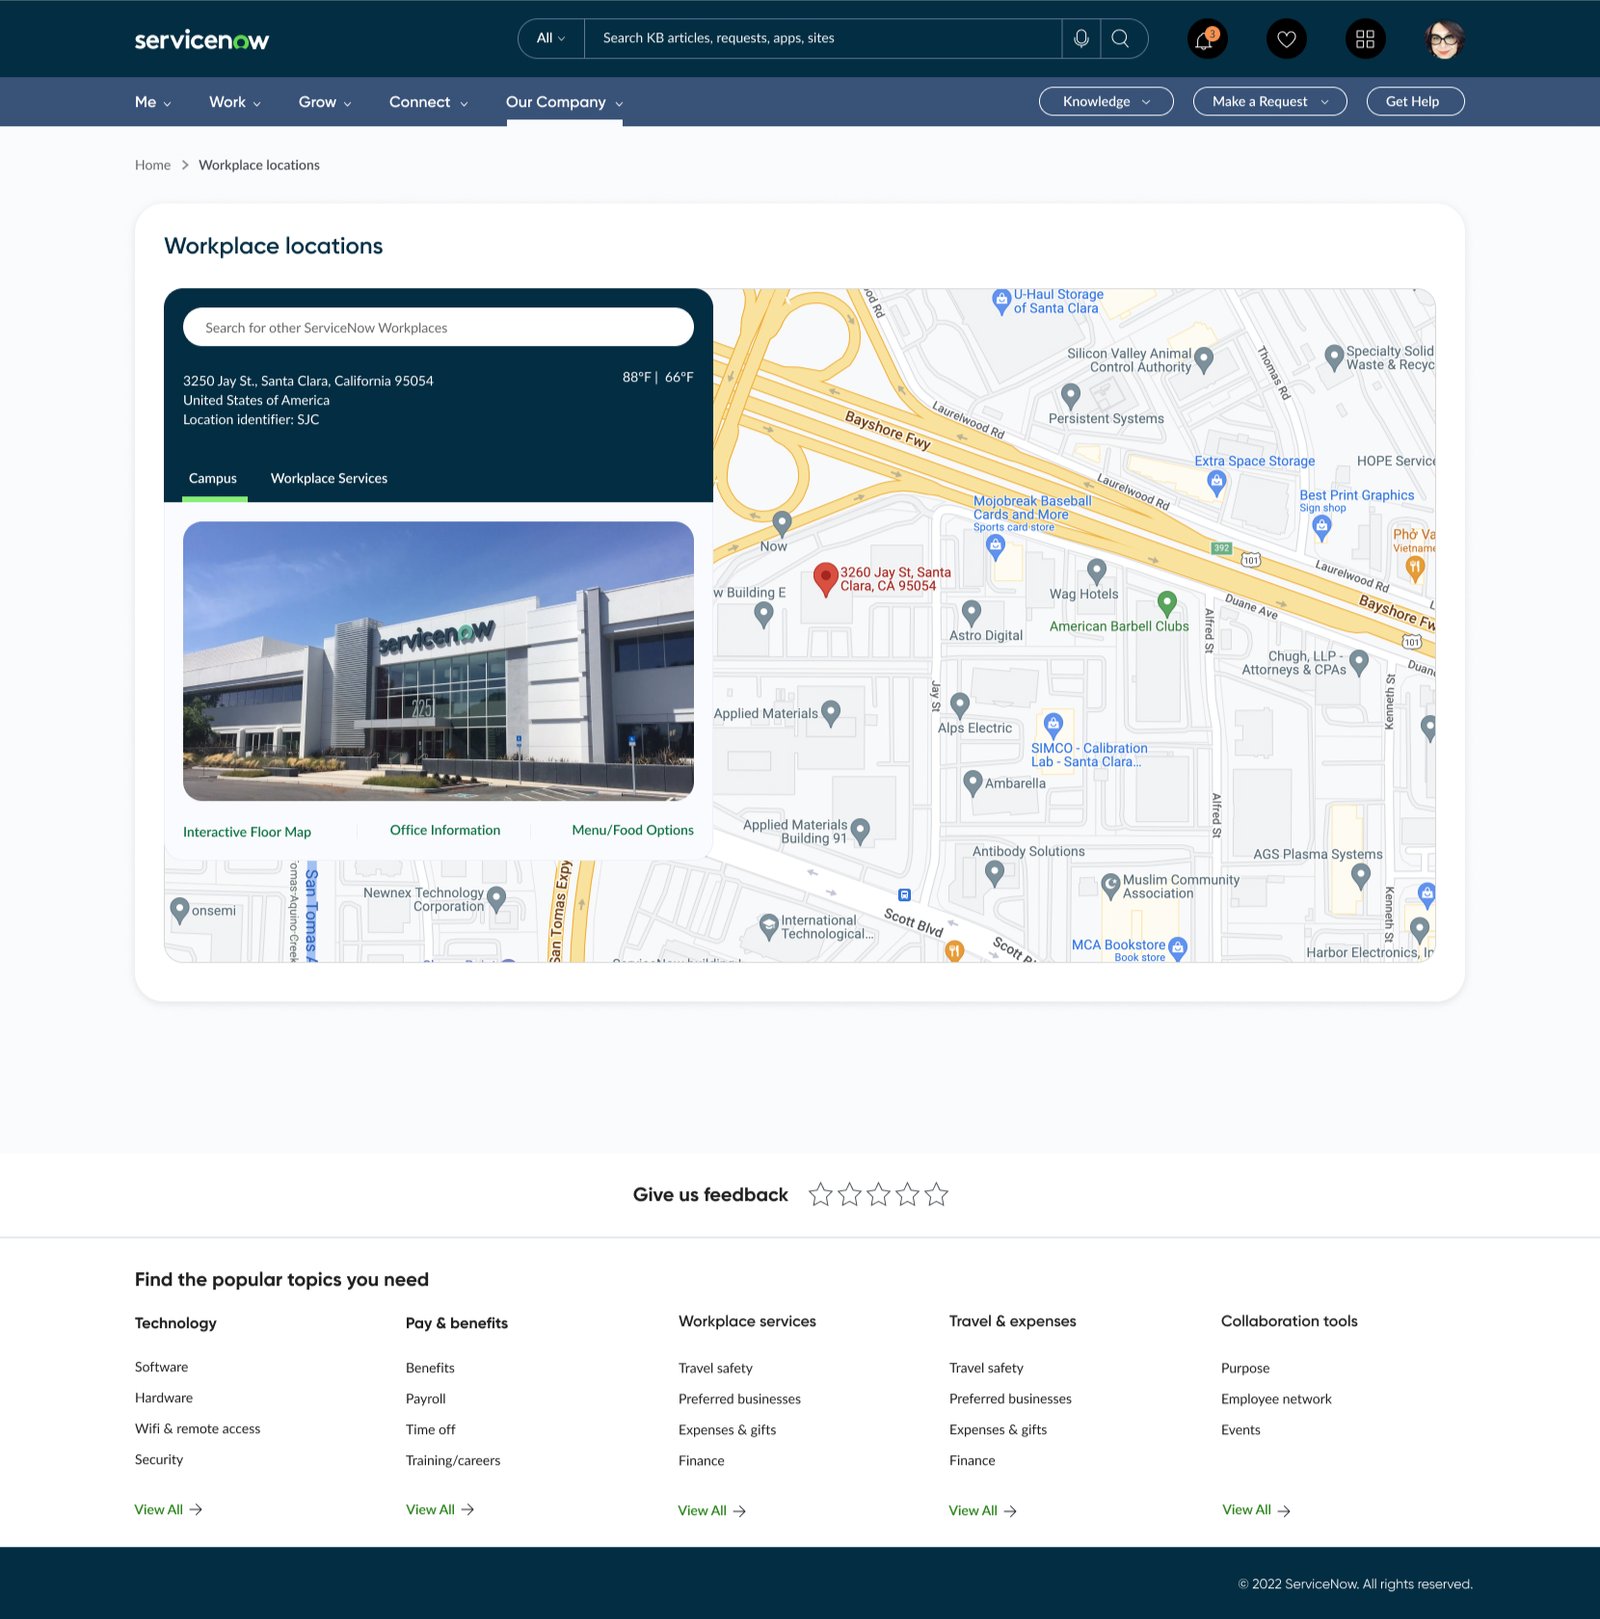This screenshot has width=1600, height=1619.
Task: Click the microphone voice search icon
Action: [x=1081, y=38]
